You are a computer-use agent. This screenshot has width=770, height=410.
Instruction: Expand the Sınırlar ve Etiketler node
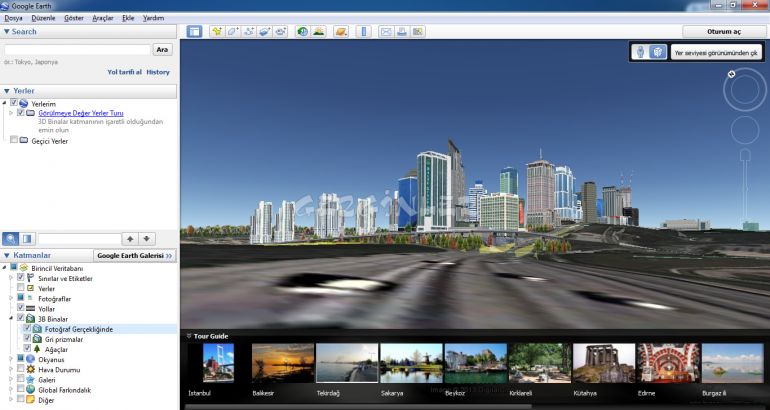click(x=11, y=278)
